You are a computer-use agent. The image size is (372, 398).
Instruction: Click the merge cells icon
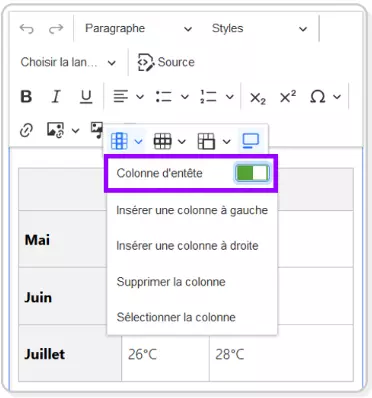tap(206, 141)
